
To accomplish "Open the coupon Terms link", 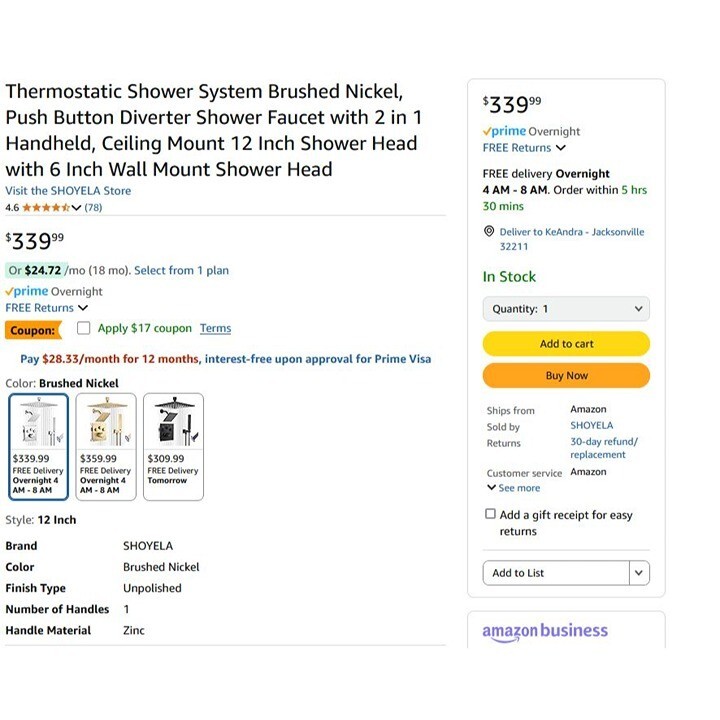I will click(x=215, y=328).
